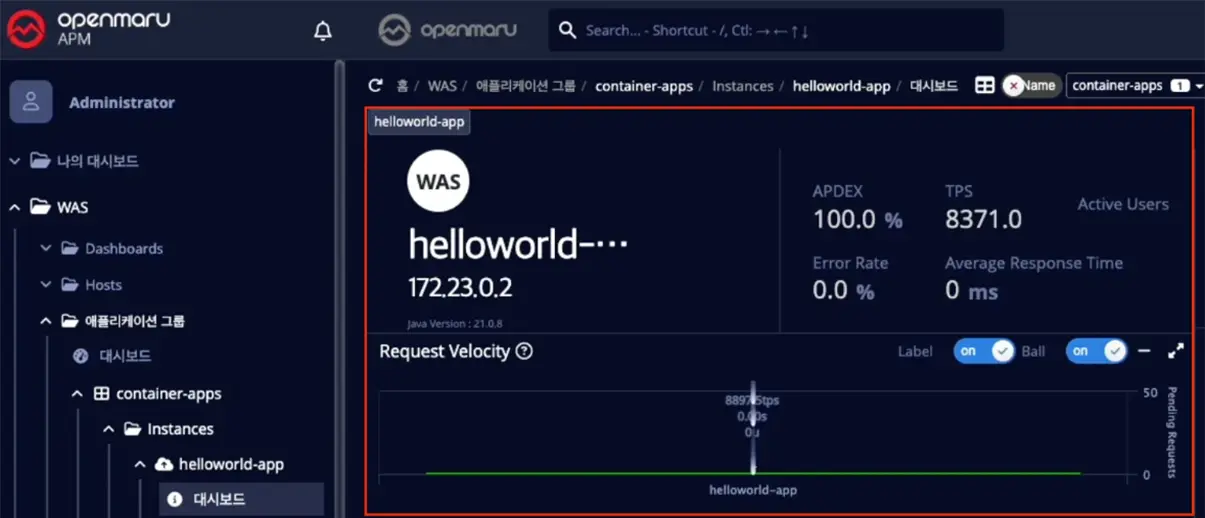Collapse the WAS tree node

click(x=15, y=208)
